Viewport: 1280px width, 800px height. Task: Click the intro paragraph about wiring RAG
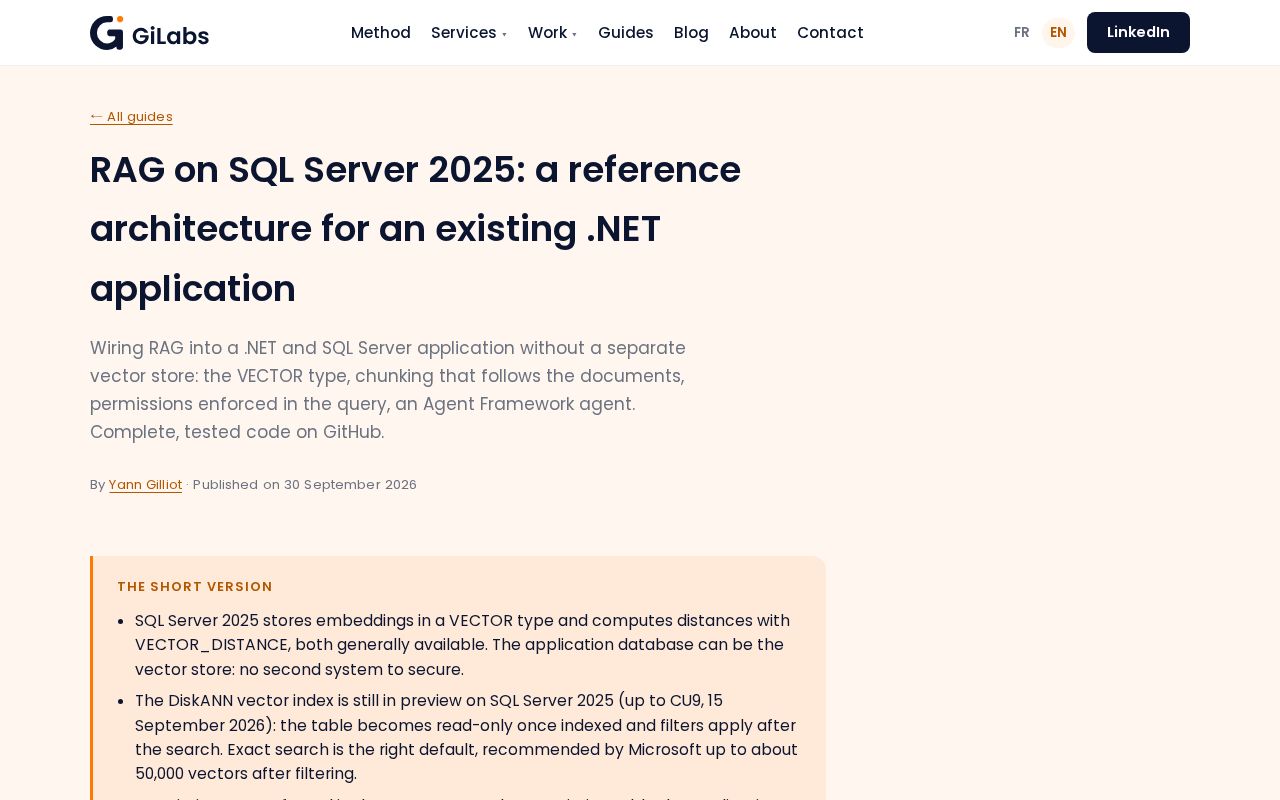[x=388, y=390]
